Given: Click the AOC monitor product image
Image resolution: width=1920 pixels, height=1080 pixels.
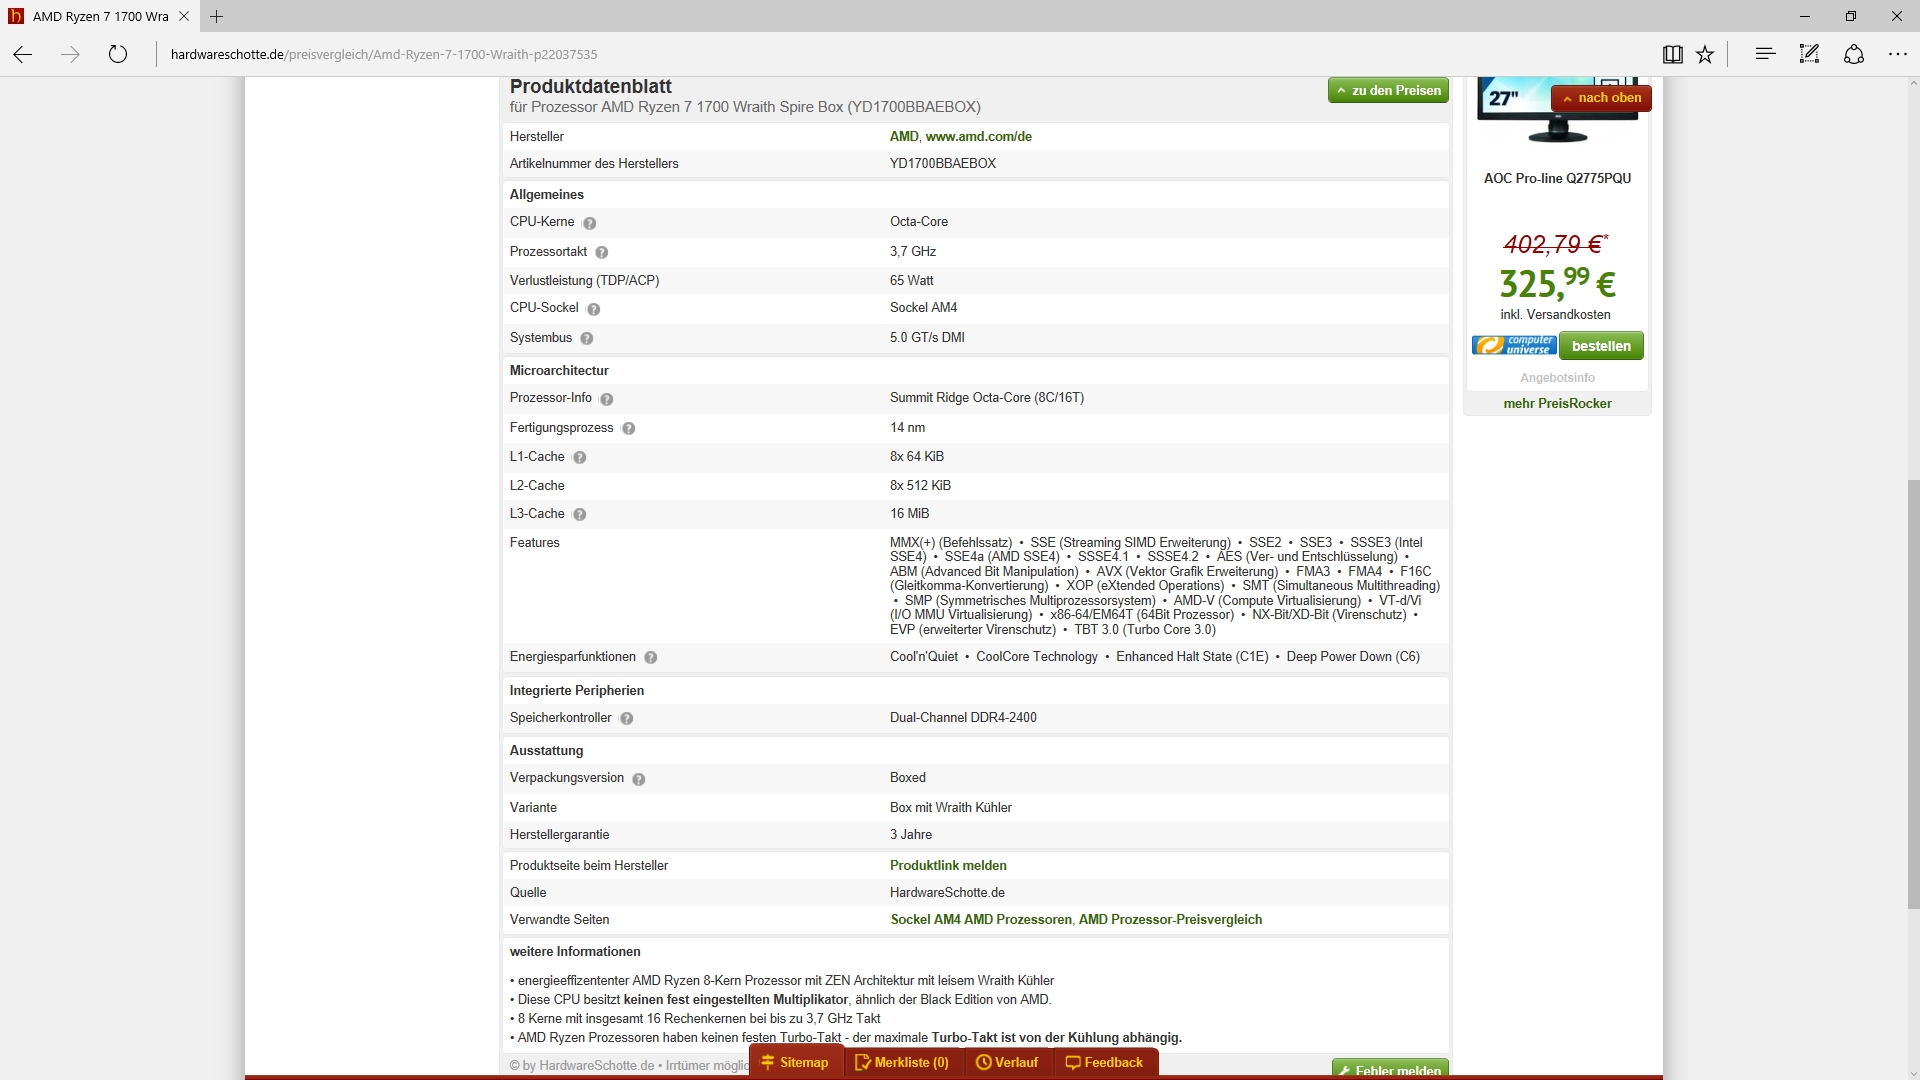Looking at the screenshot, I should click(x=1557, y=112).
